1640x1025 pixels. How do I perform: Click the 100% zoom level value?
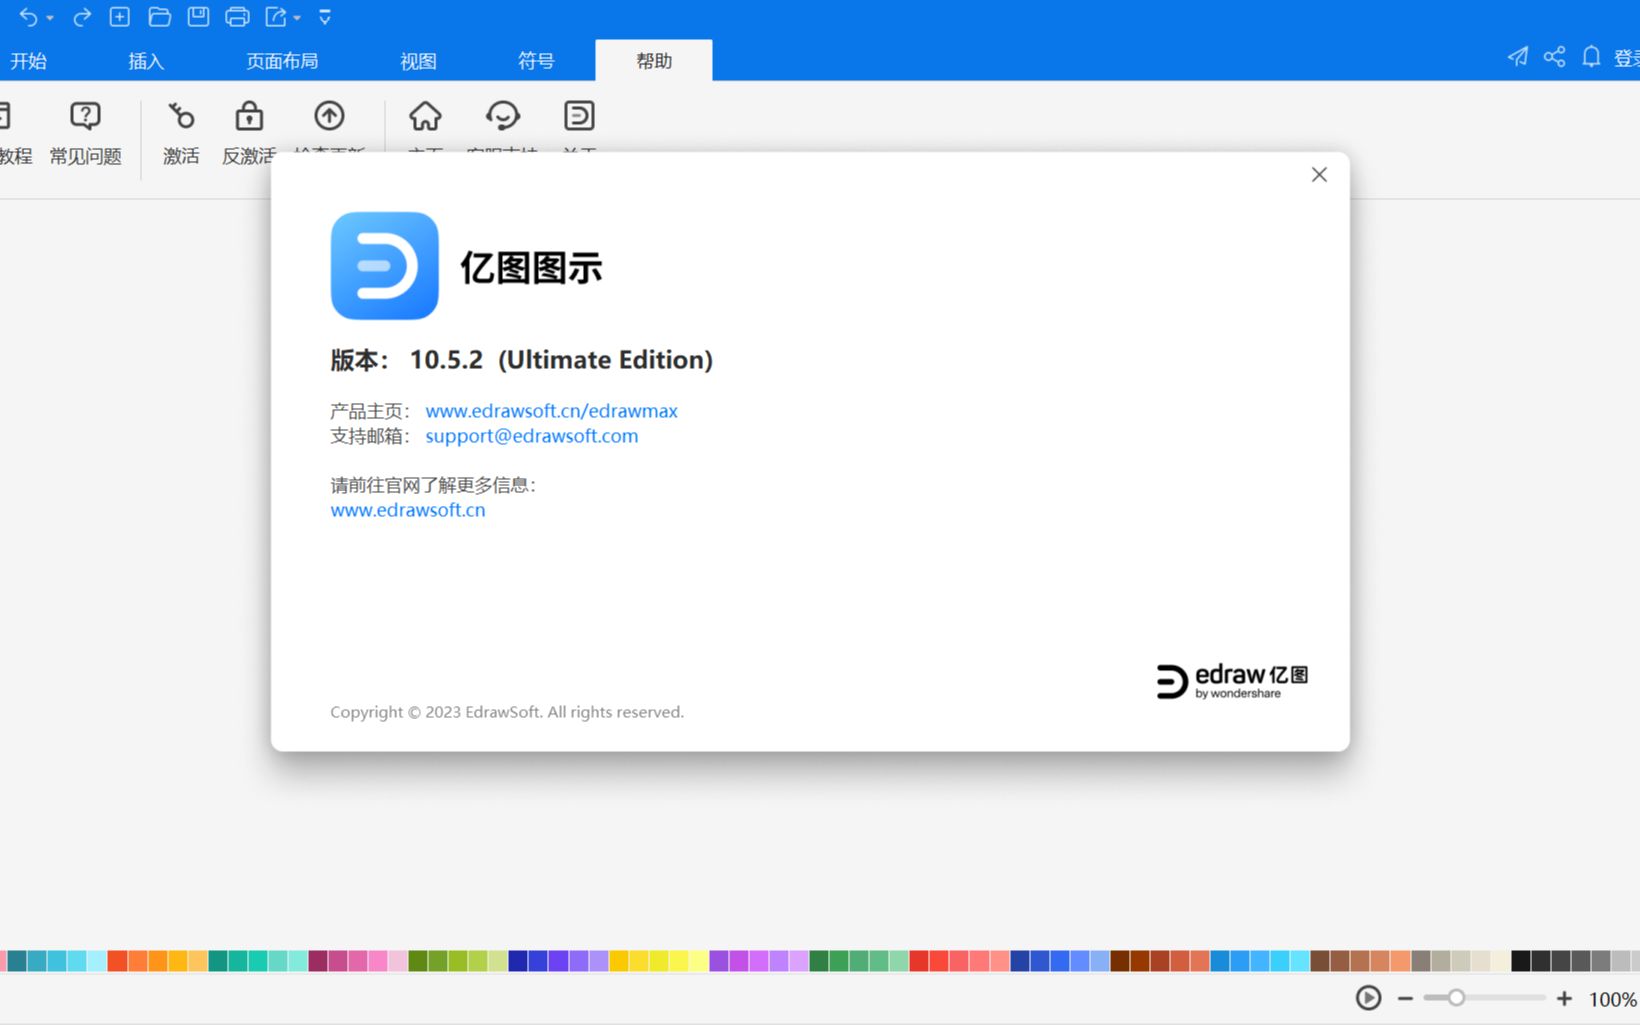1612,999
